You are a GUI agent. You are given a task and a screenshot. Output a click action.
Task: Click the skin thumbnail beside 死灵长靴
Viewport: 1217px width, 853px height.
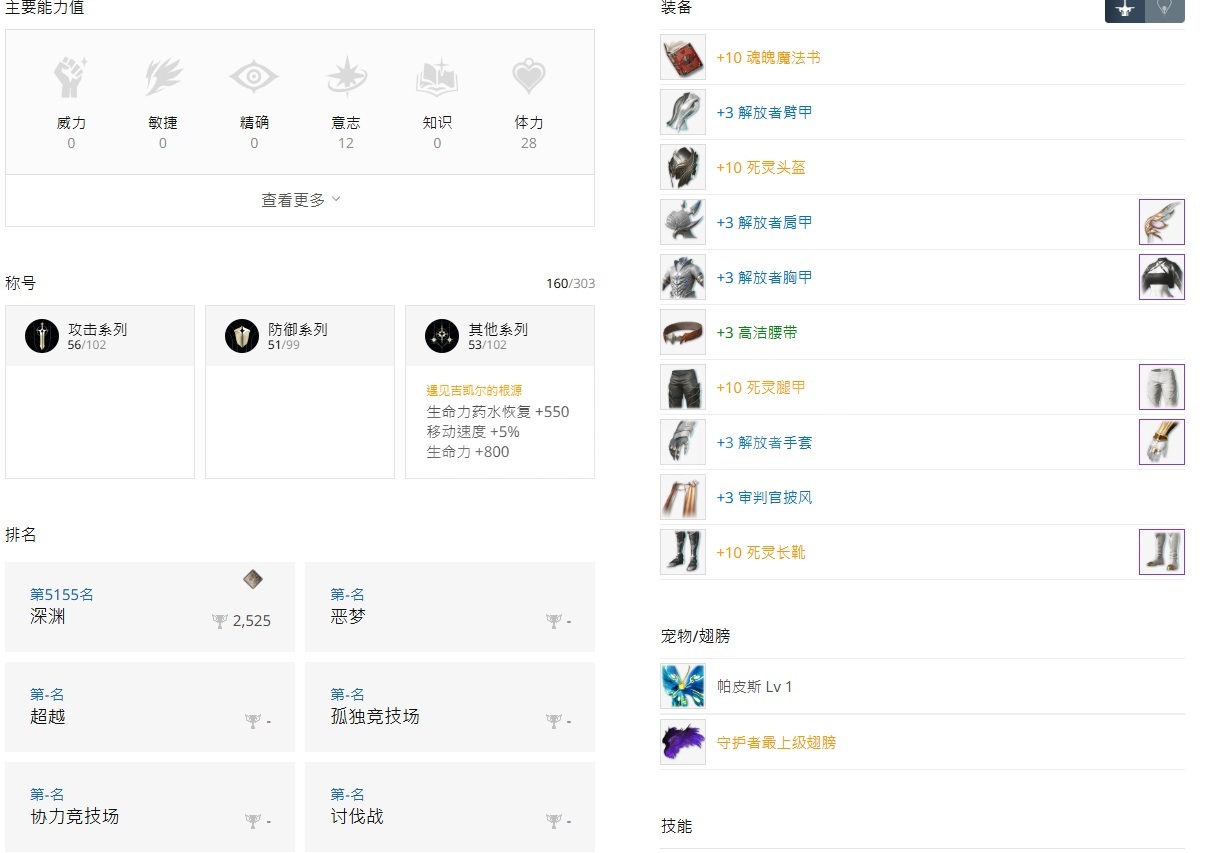click(x=1162, y=552)
